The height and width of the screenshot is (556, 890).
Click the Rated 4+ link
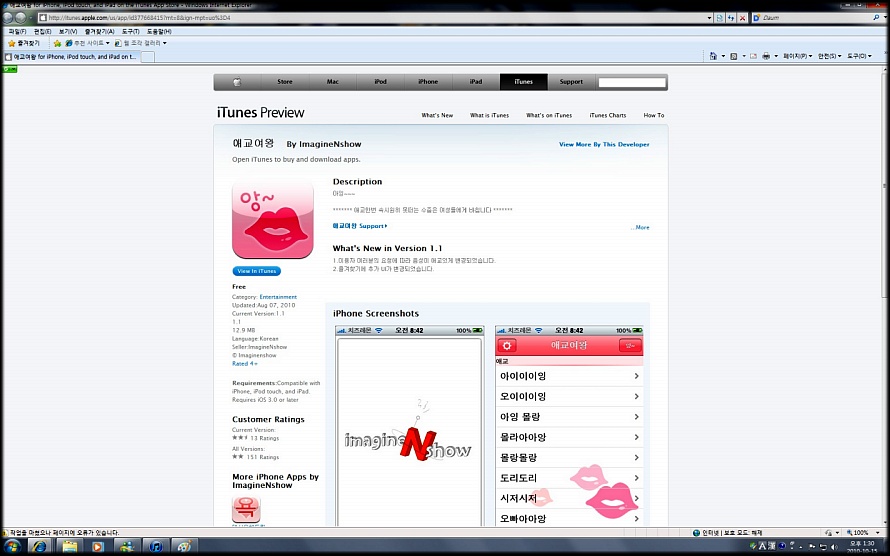(x=245, y=364)
